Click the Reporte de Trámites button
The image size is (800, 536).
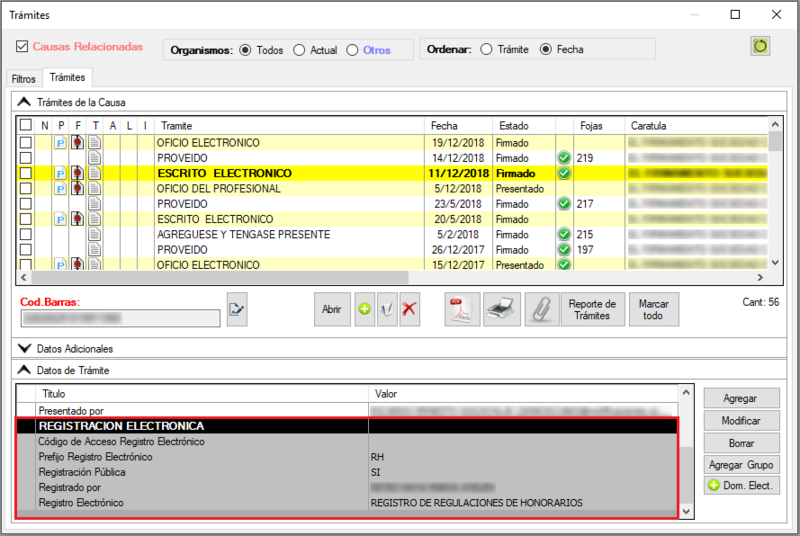coord(593,309)
